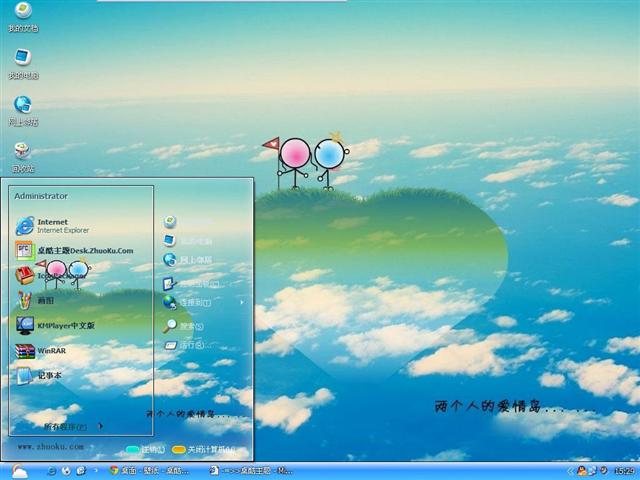
Task: Click the volume tray icon
Action: pos(603,471)
